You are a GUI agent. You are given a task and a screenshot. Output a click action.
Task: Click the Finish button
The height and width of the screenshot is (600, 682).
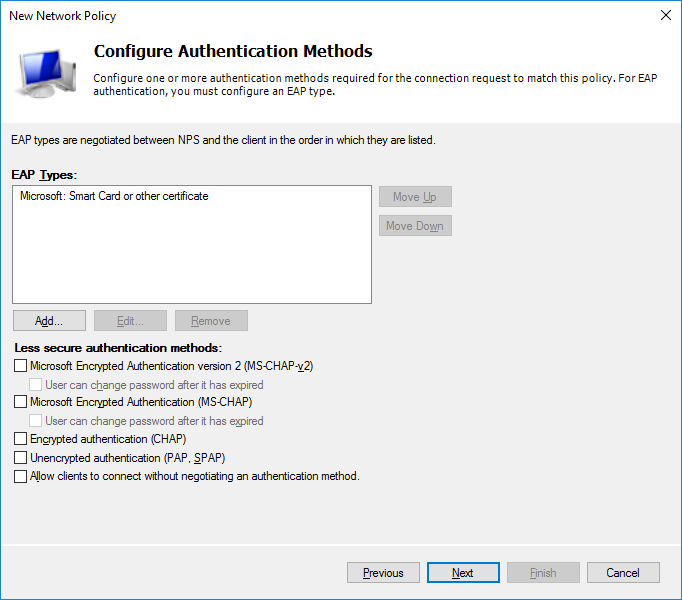point(543,573)
